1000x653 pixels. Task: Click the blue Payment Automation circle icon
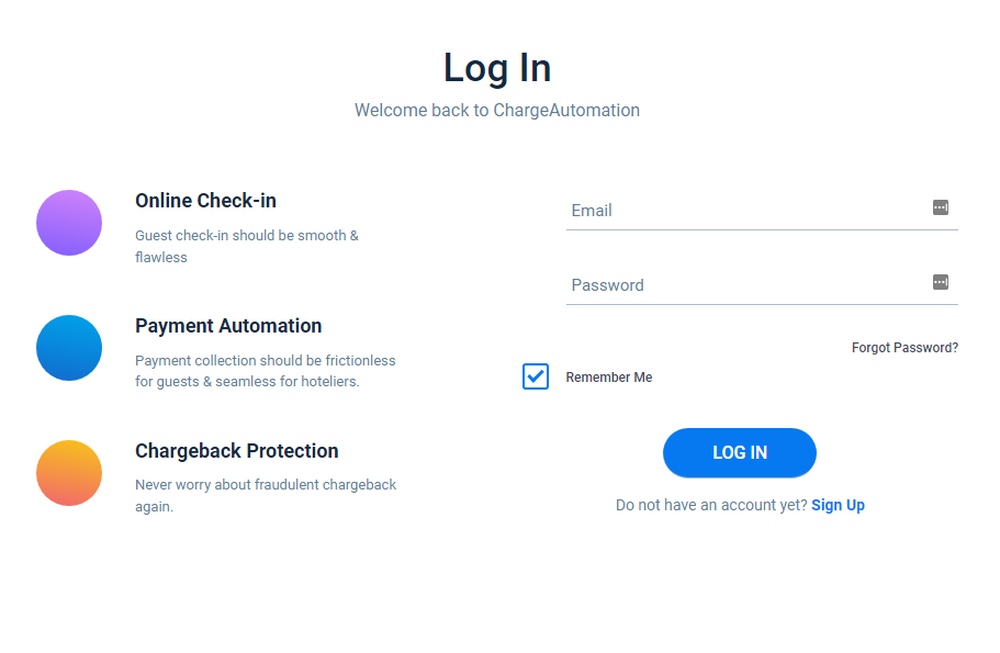(69, 348)
